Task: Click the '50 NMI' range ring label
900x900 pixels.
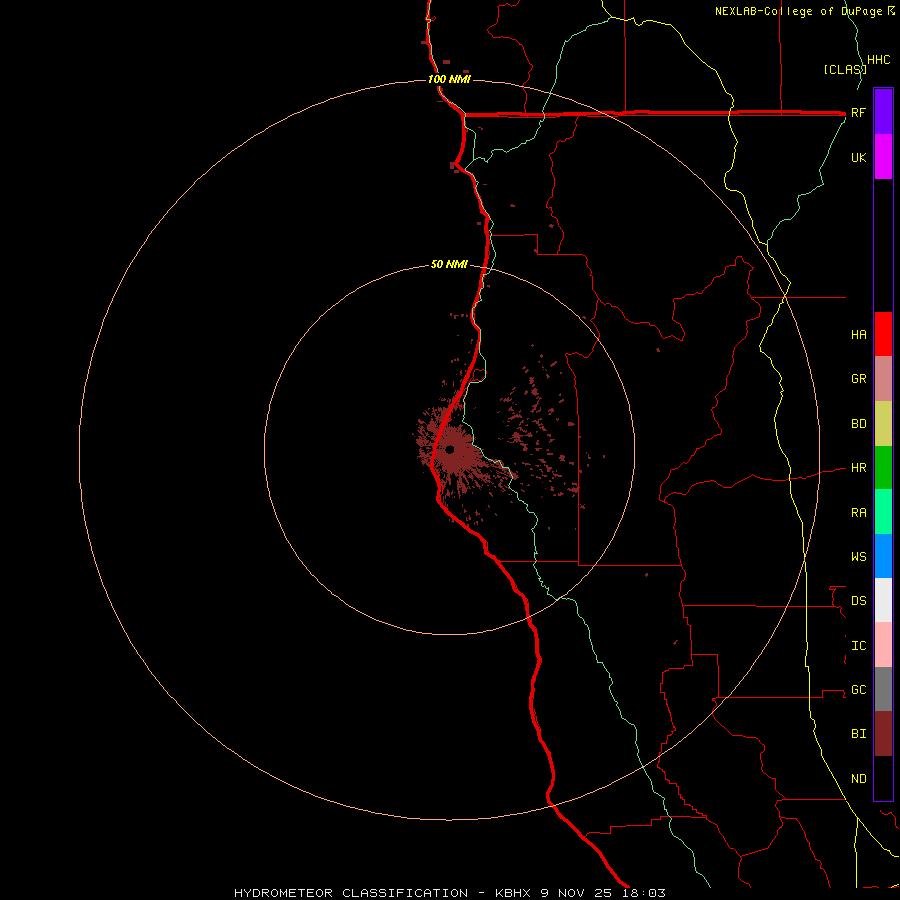Action: 449,264
